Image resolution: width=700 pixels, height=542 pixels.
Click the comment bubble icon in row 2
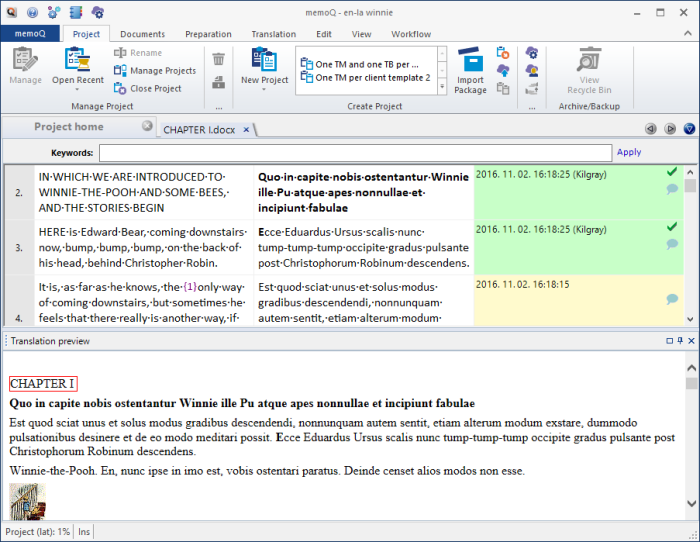[672, 189]
